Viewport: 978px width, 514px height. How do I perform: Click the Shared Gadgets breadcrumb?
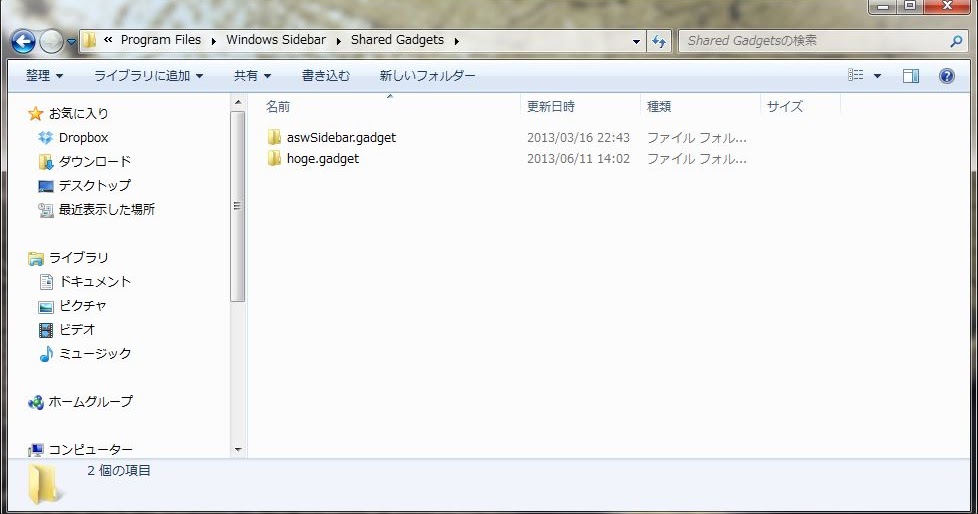point(397,40)
